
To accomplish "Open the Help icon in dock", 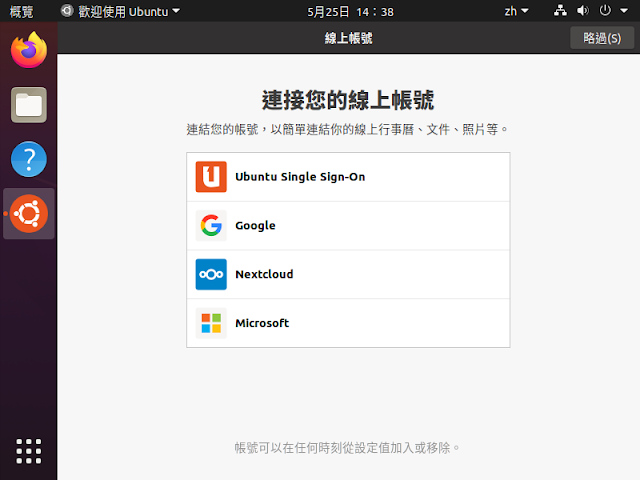I will pos(29,159).
